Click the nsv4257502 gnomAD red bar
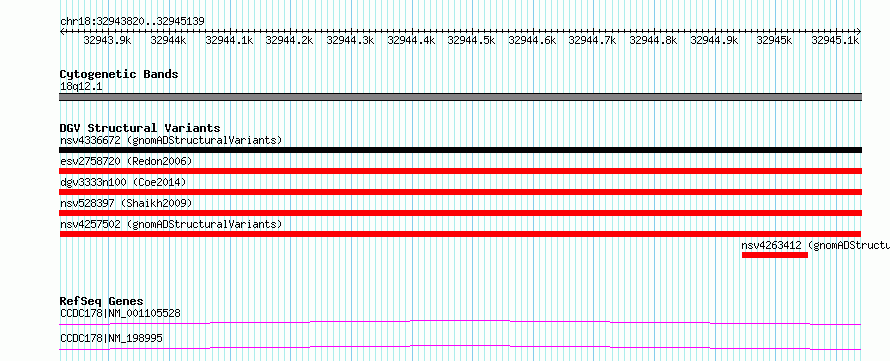 click(x=460, y=234)
